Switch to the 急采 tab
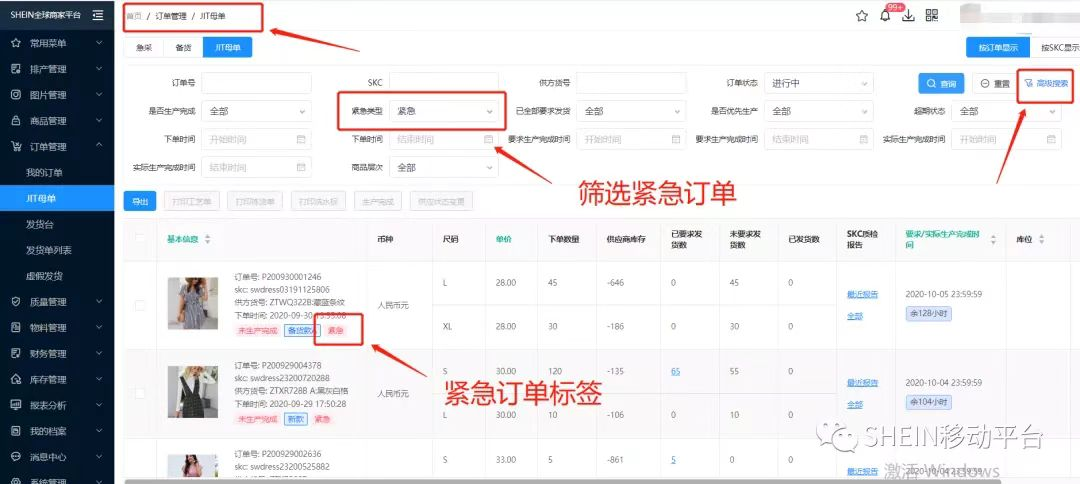This screenshot has height=484, width=1080. pyautogui.click(x=143, y=47)
